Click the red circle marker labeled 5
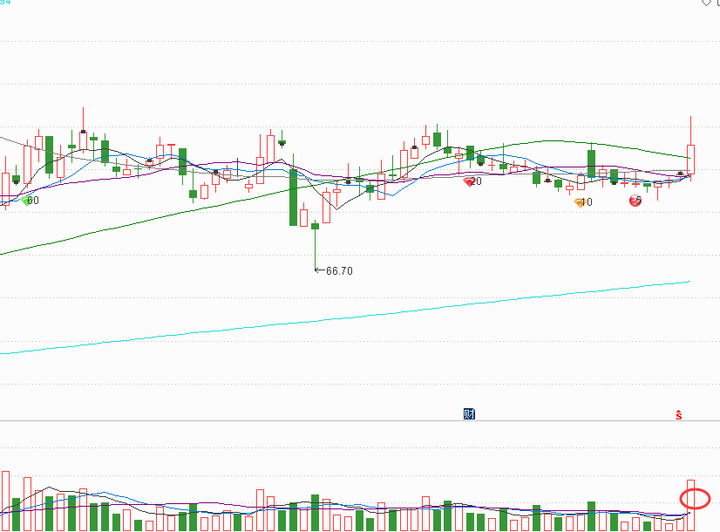The width and height of the screenshot is (720, 532). (635, 201)
